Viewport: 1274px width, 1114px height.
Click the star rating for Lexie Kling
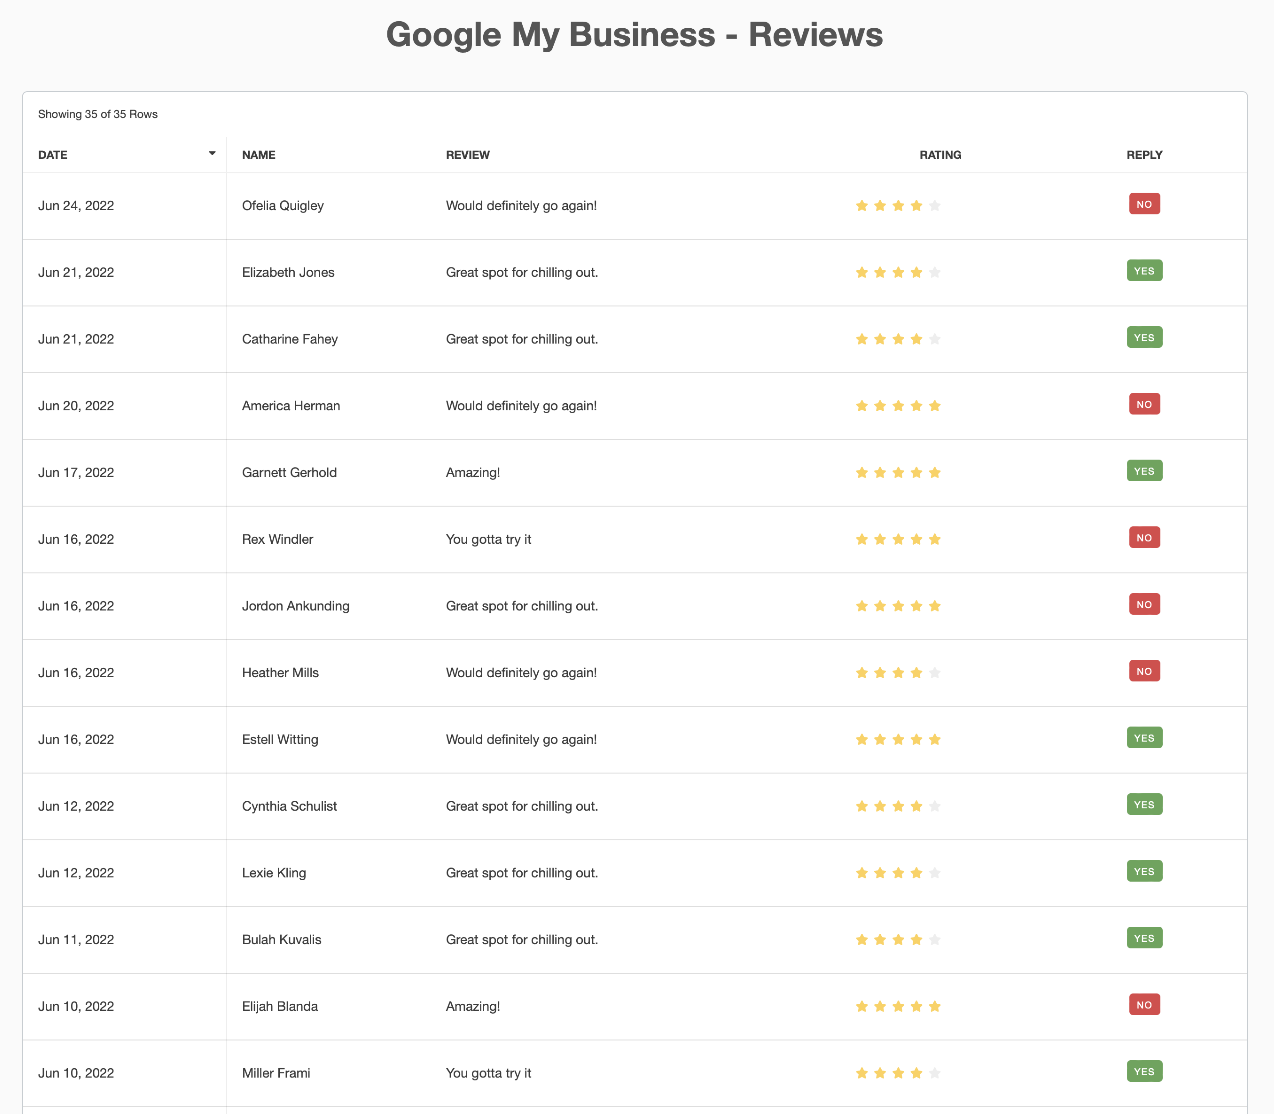click(898, 873)
